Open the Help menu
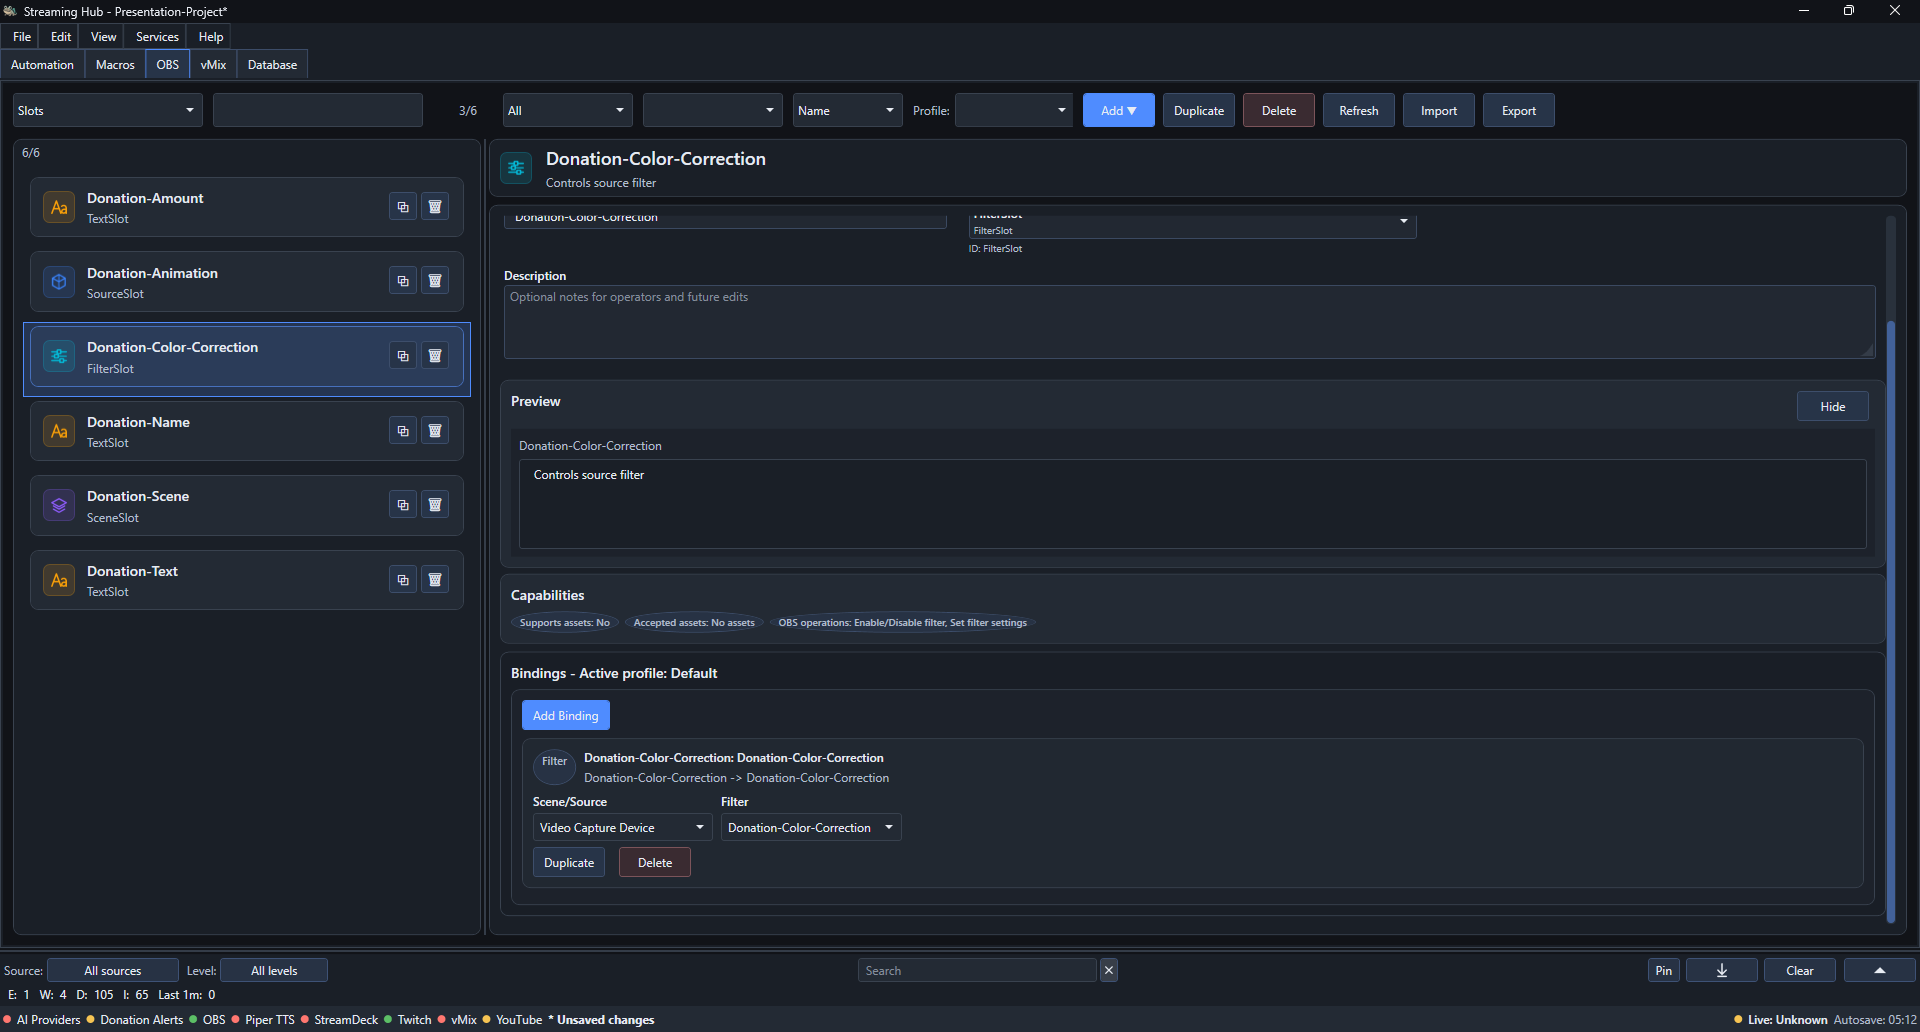The image size is (1920, 1032). pos(211,36)
